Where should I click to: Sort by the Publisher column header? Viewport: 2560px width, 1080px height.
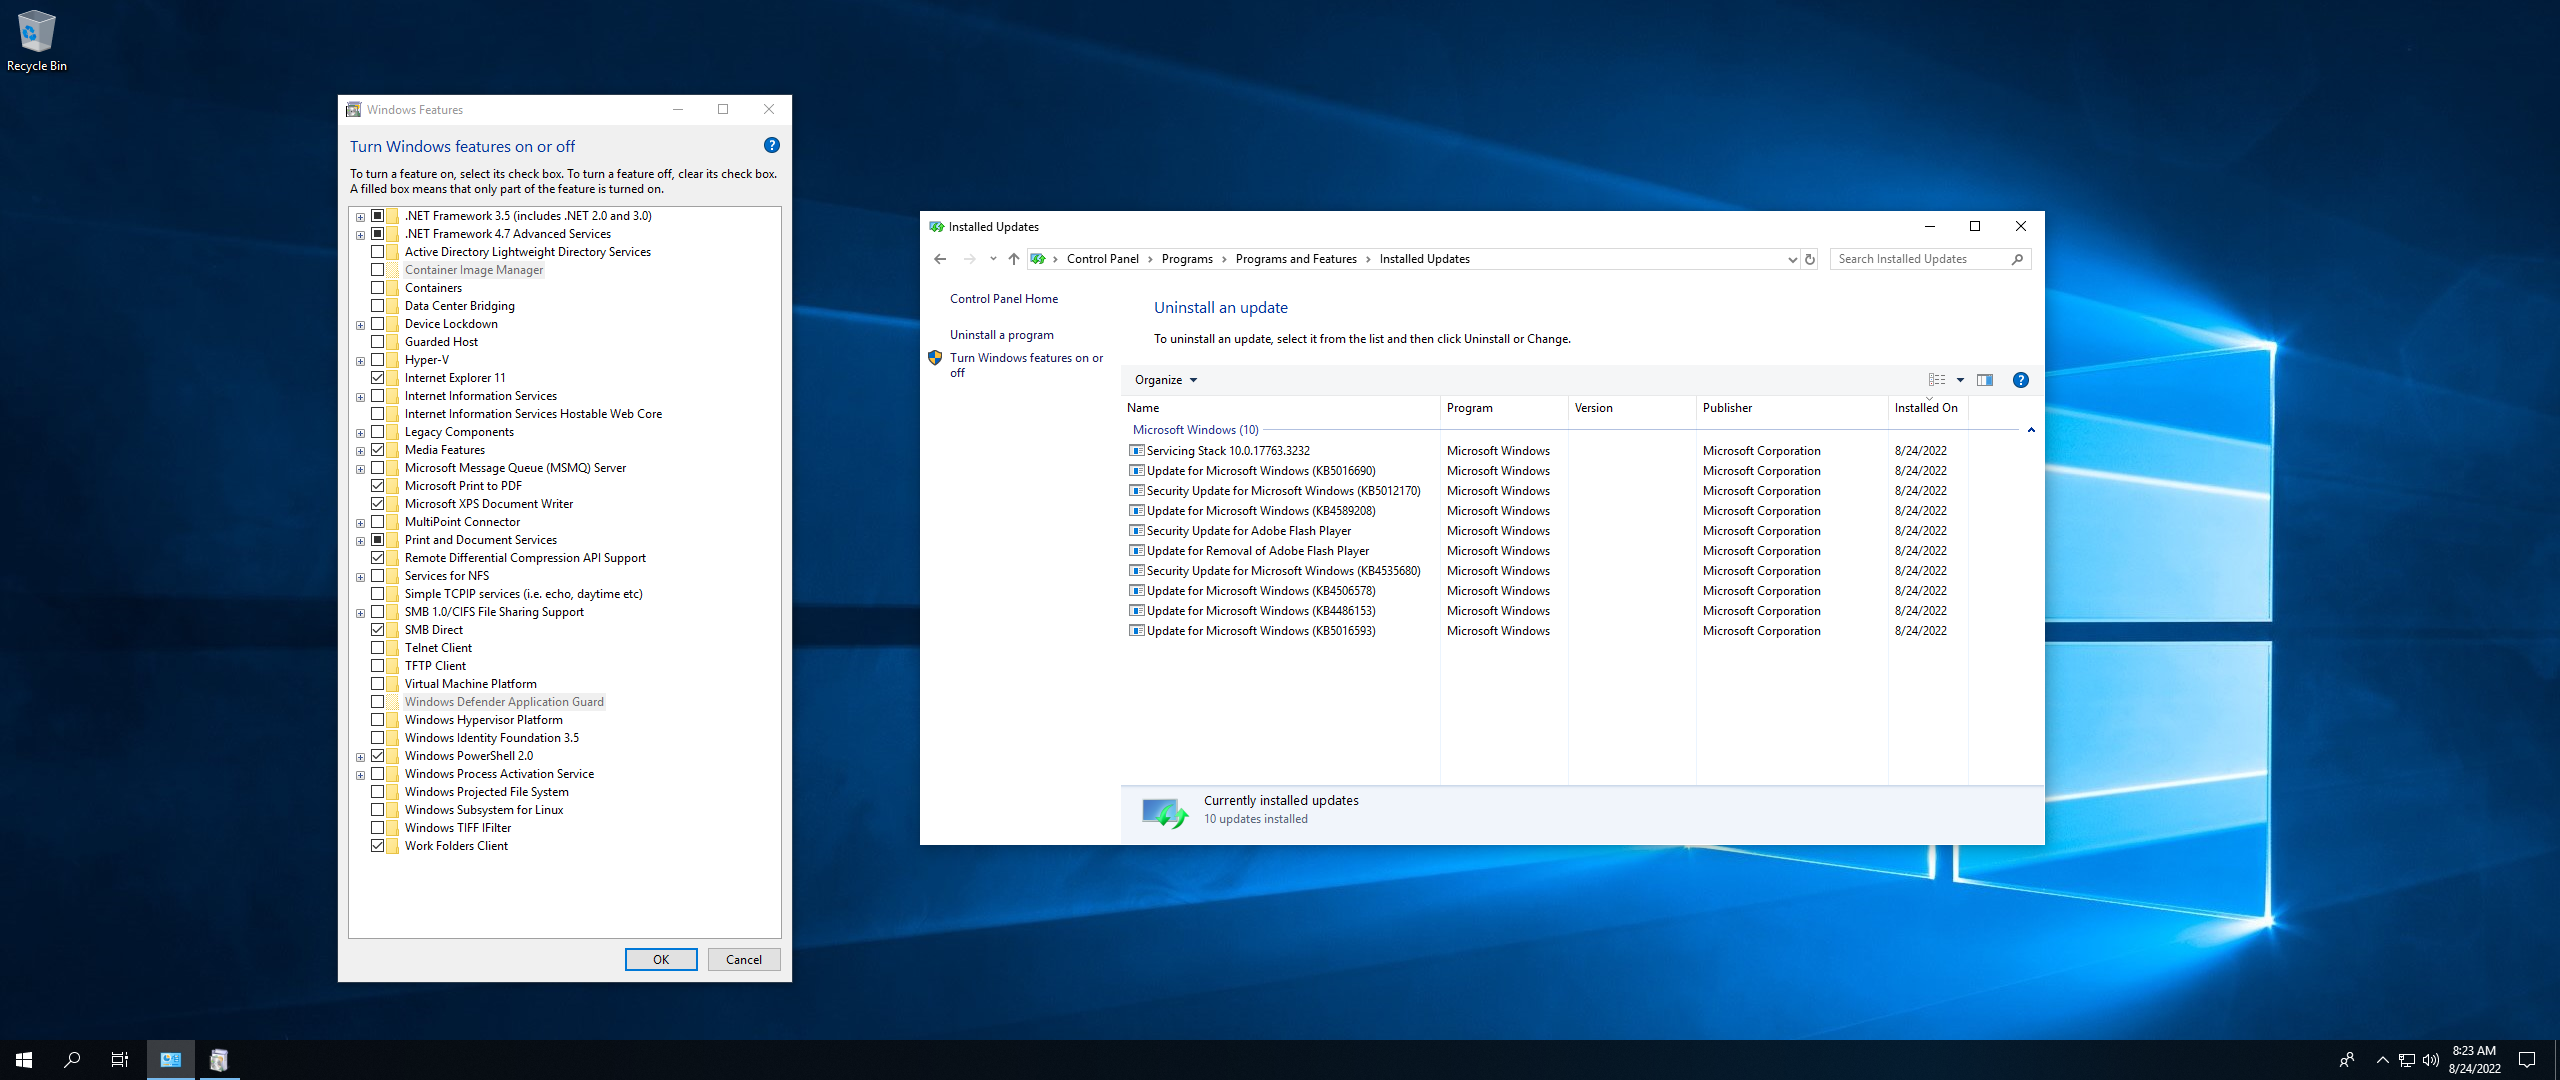(1792, 408)
